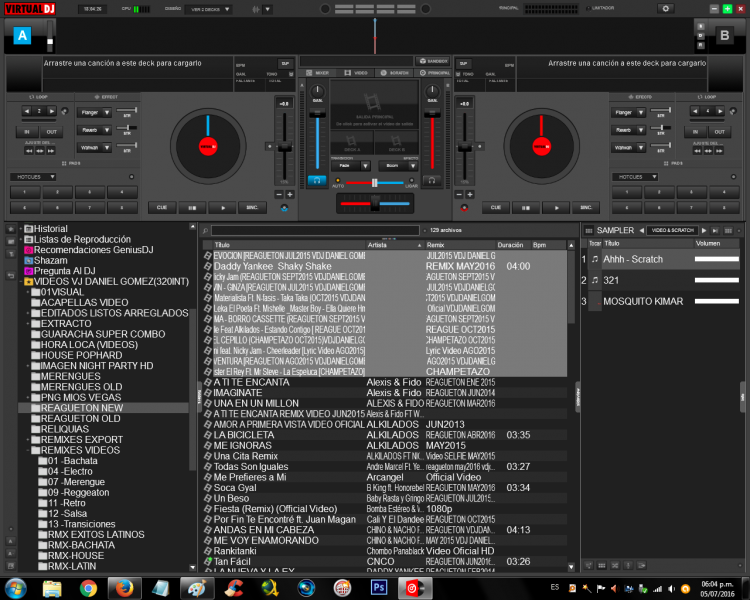Open HOTCUES pads dropdown on deck A

[x=33, y=177]
